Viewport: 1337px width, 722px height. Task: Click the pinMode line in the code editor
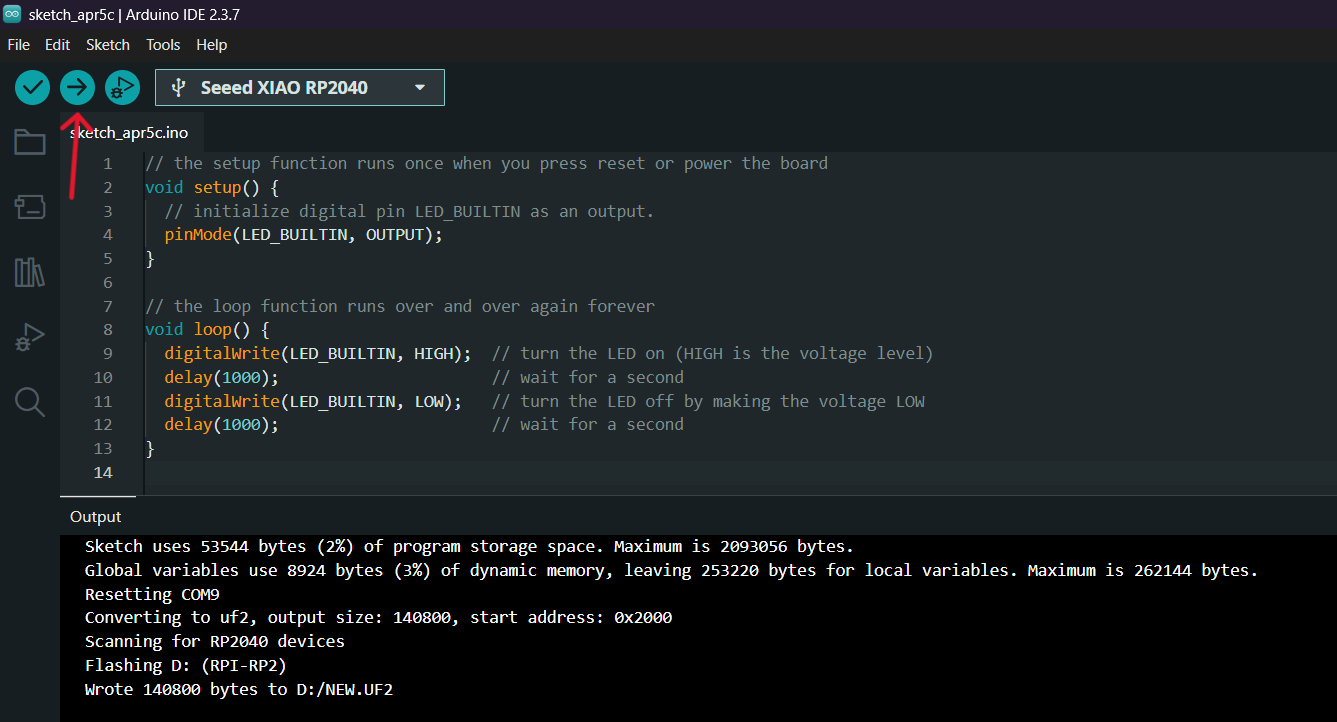(303, 235)
